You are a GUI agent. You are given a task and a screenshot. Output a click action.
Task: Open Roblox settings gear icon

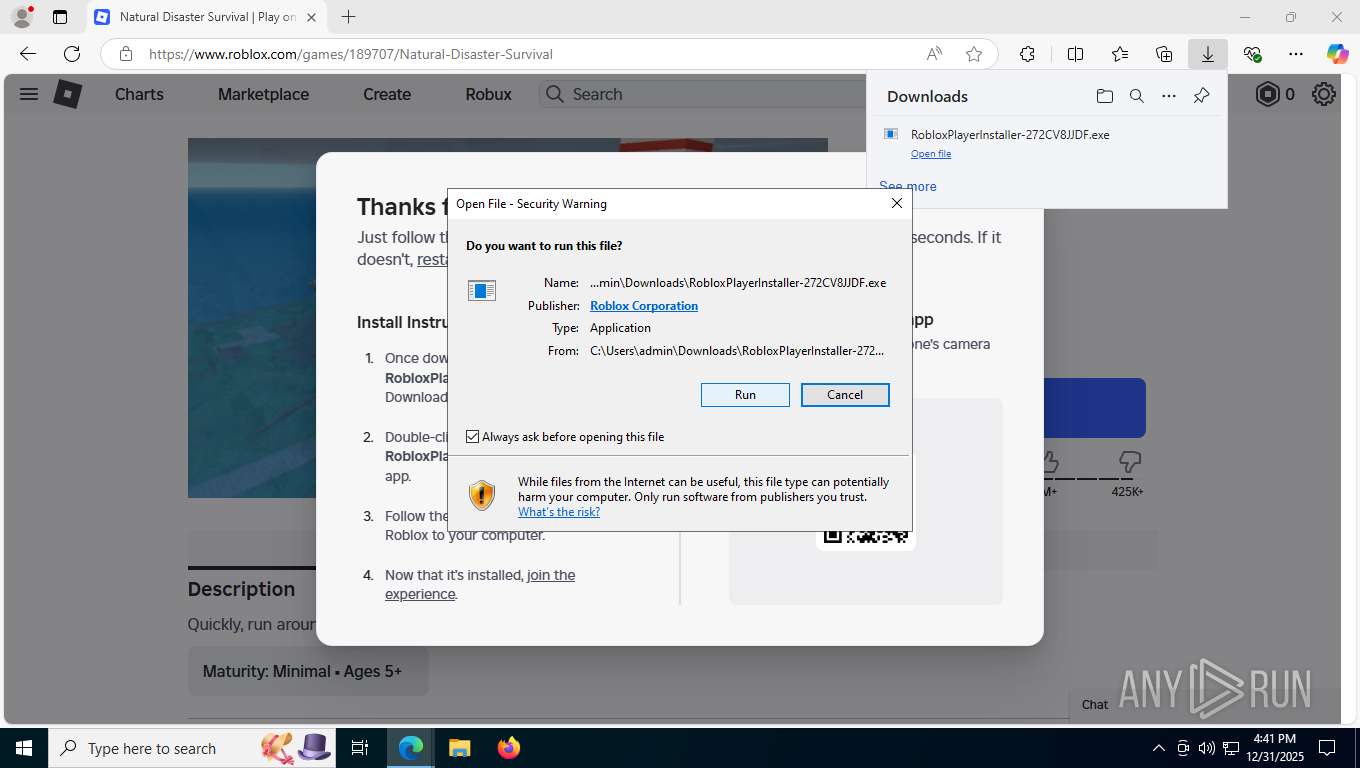[x=1324, y=94]
